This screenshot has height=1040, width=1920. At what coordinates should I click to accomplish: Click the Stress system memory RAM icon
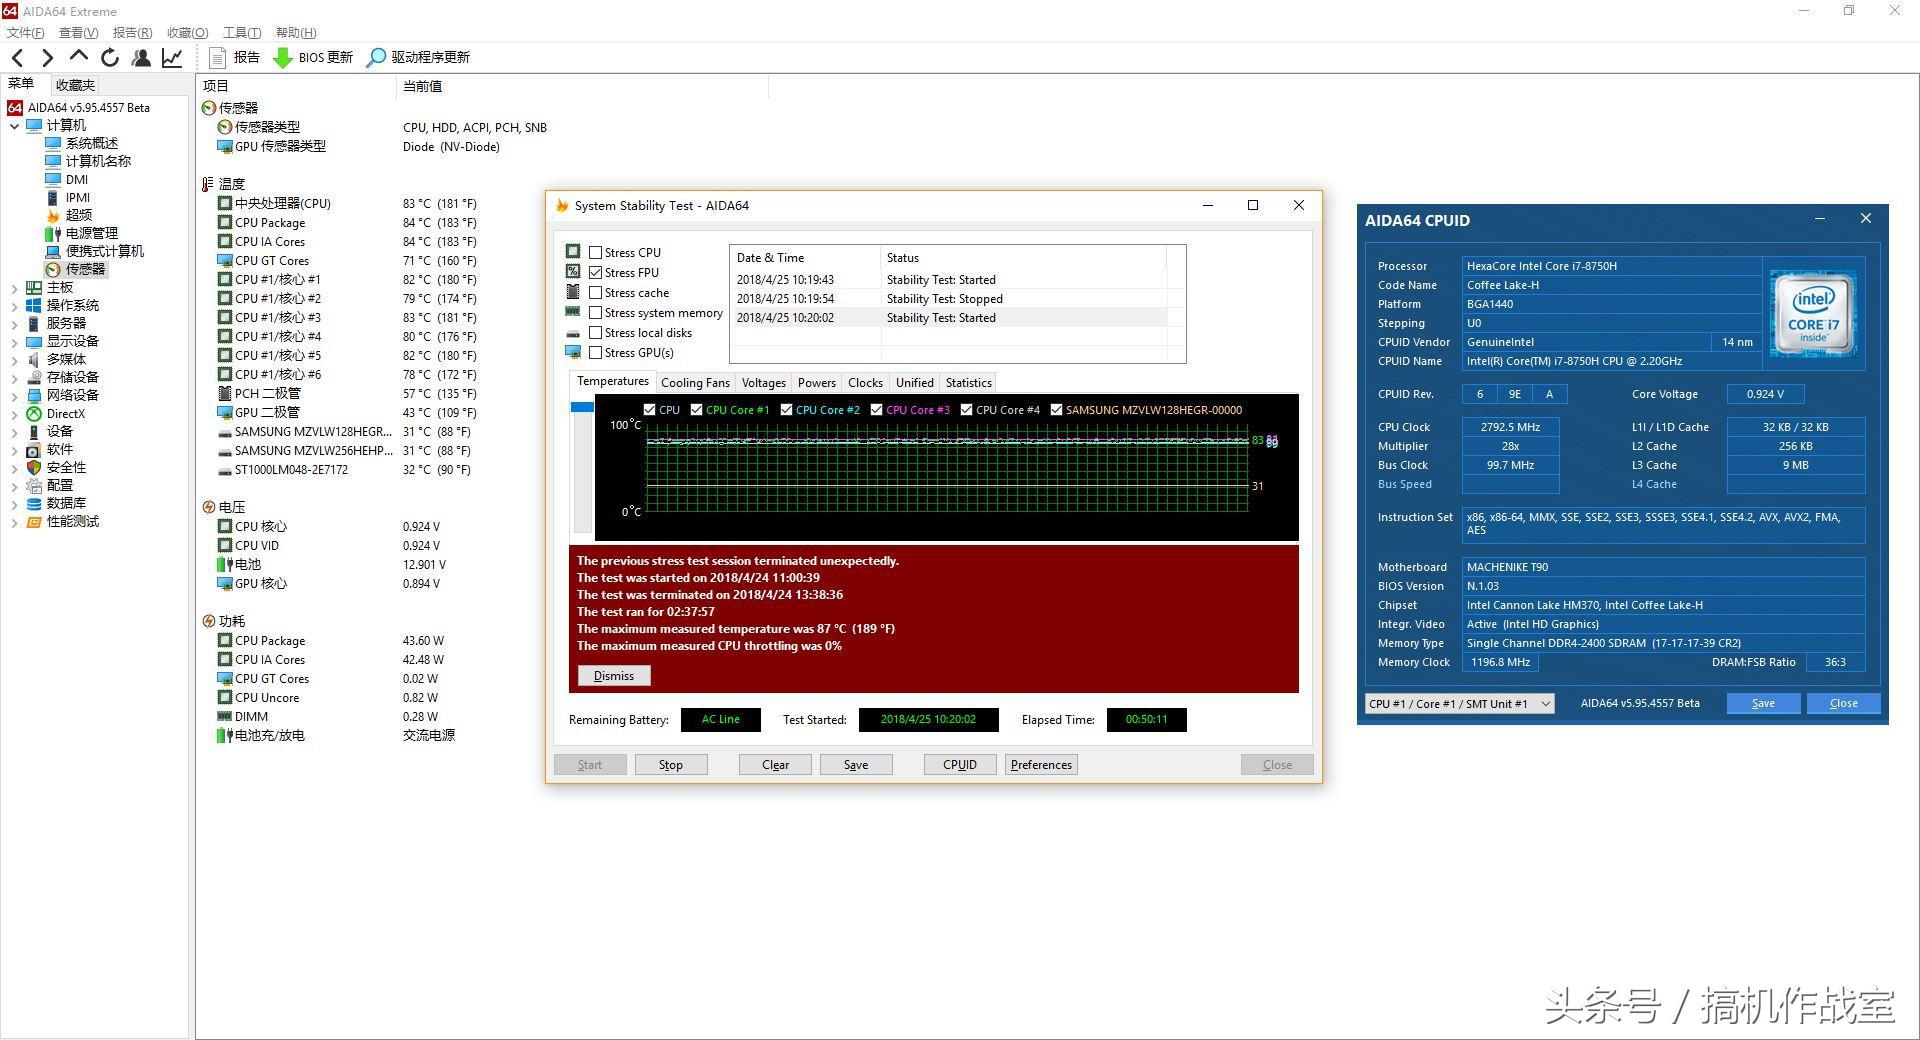pyautogui.click(x=573, y=312)
